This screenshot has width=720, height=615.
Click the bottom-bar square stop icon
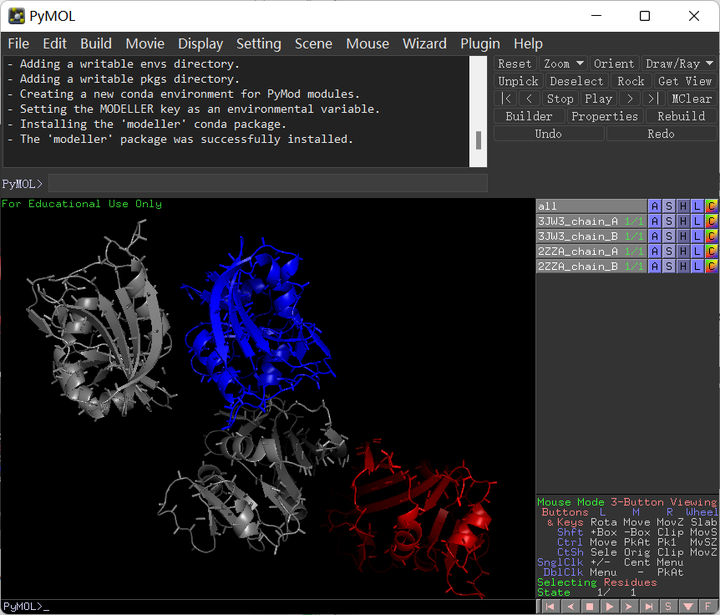pos(589,606)
